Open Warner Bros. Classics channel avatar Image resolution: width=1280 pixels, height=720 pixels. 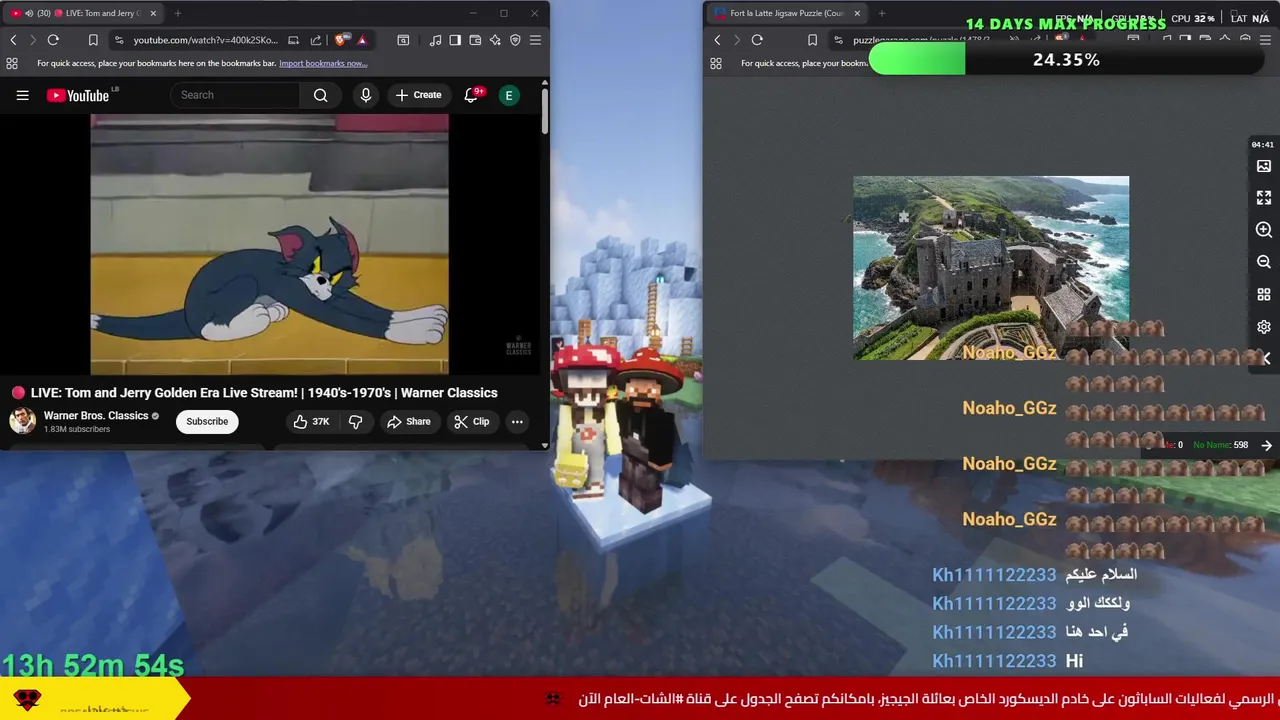click(x=22, y=421)
